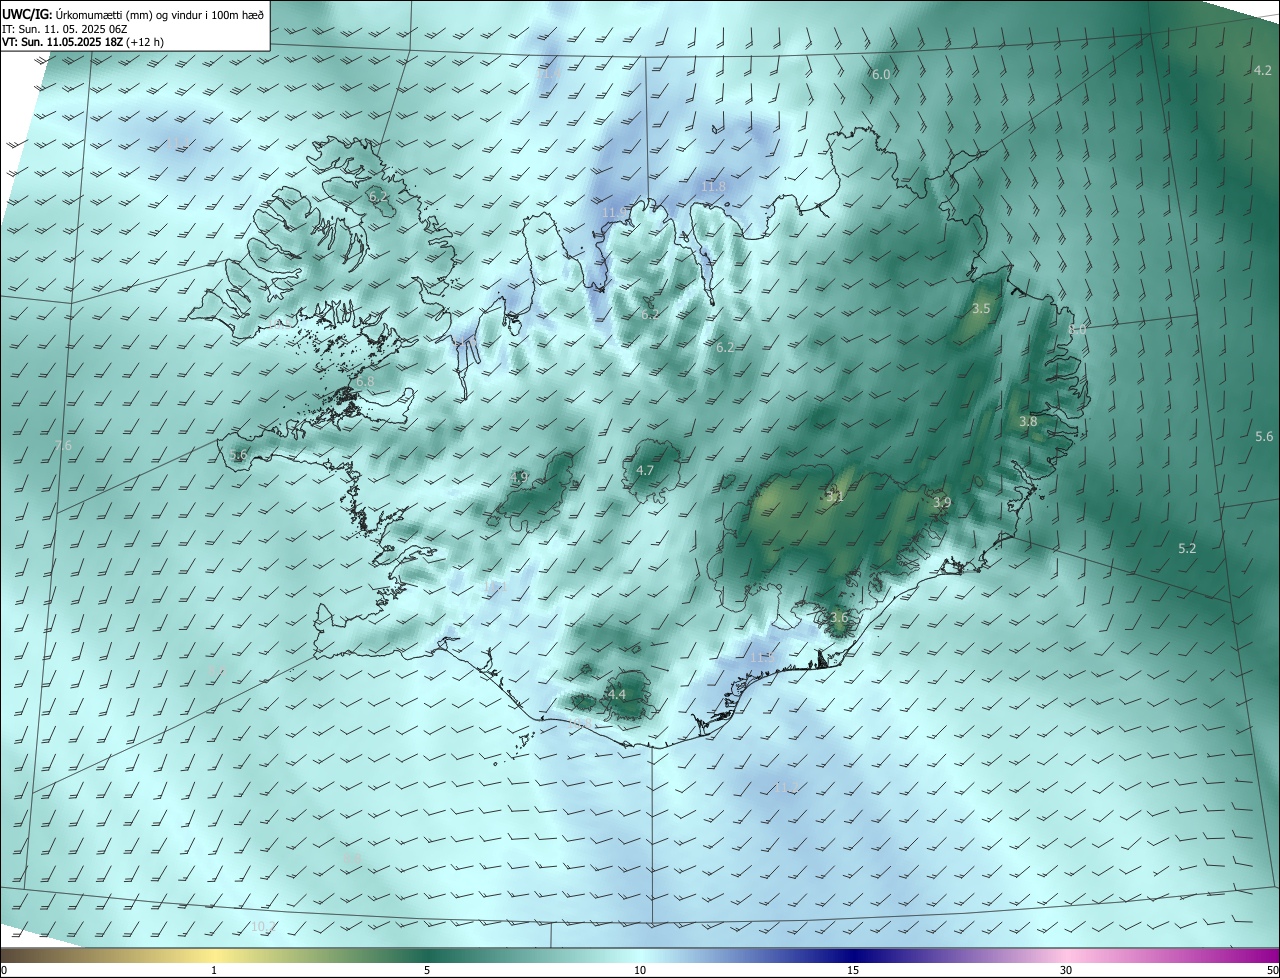Click the 4.2 value label on the map
The image size is (1280, 978).
(1263, 70)
